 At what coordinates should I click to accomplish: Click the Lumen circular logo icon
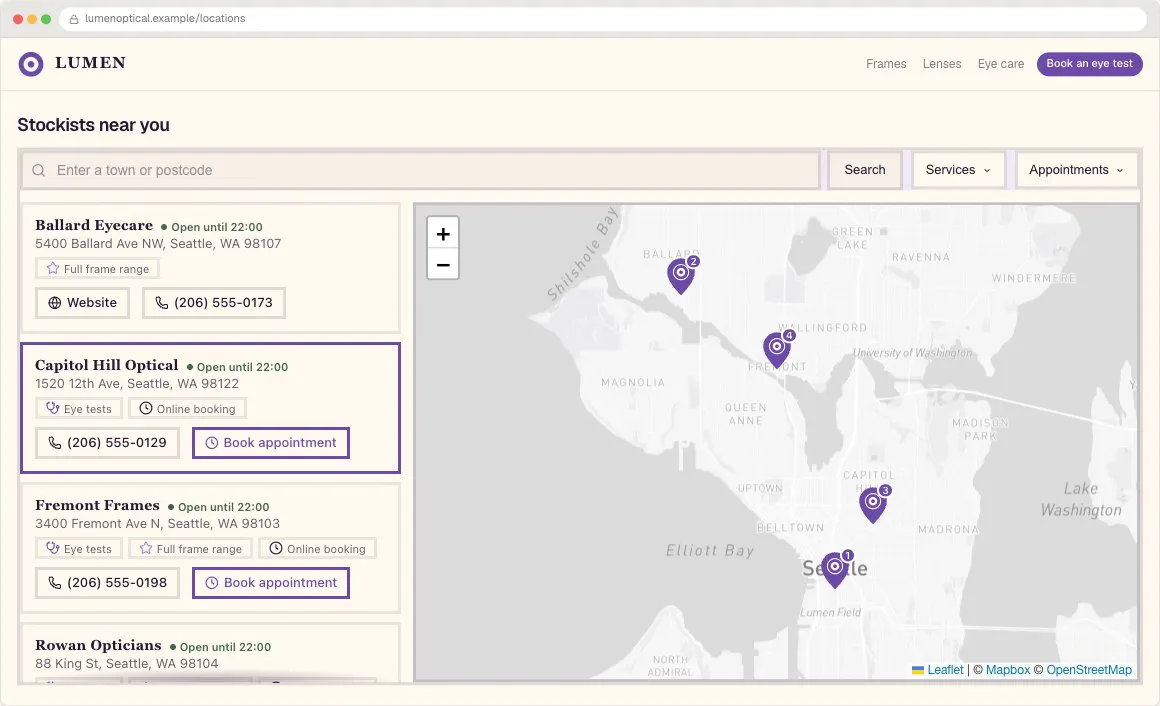[30, 64]
